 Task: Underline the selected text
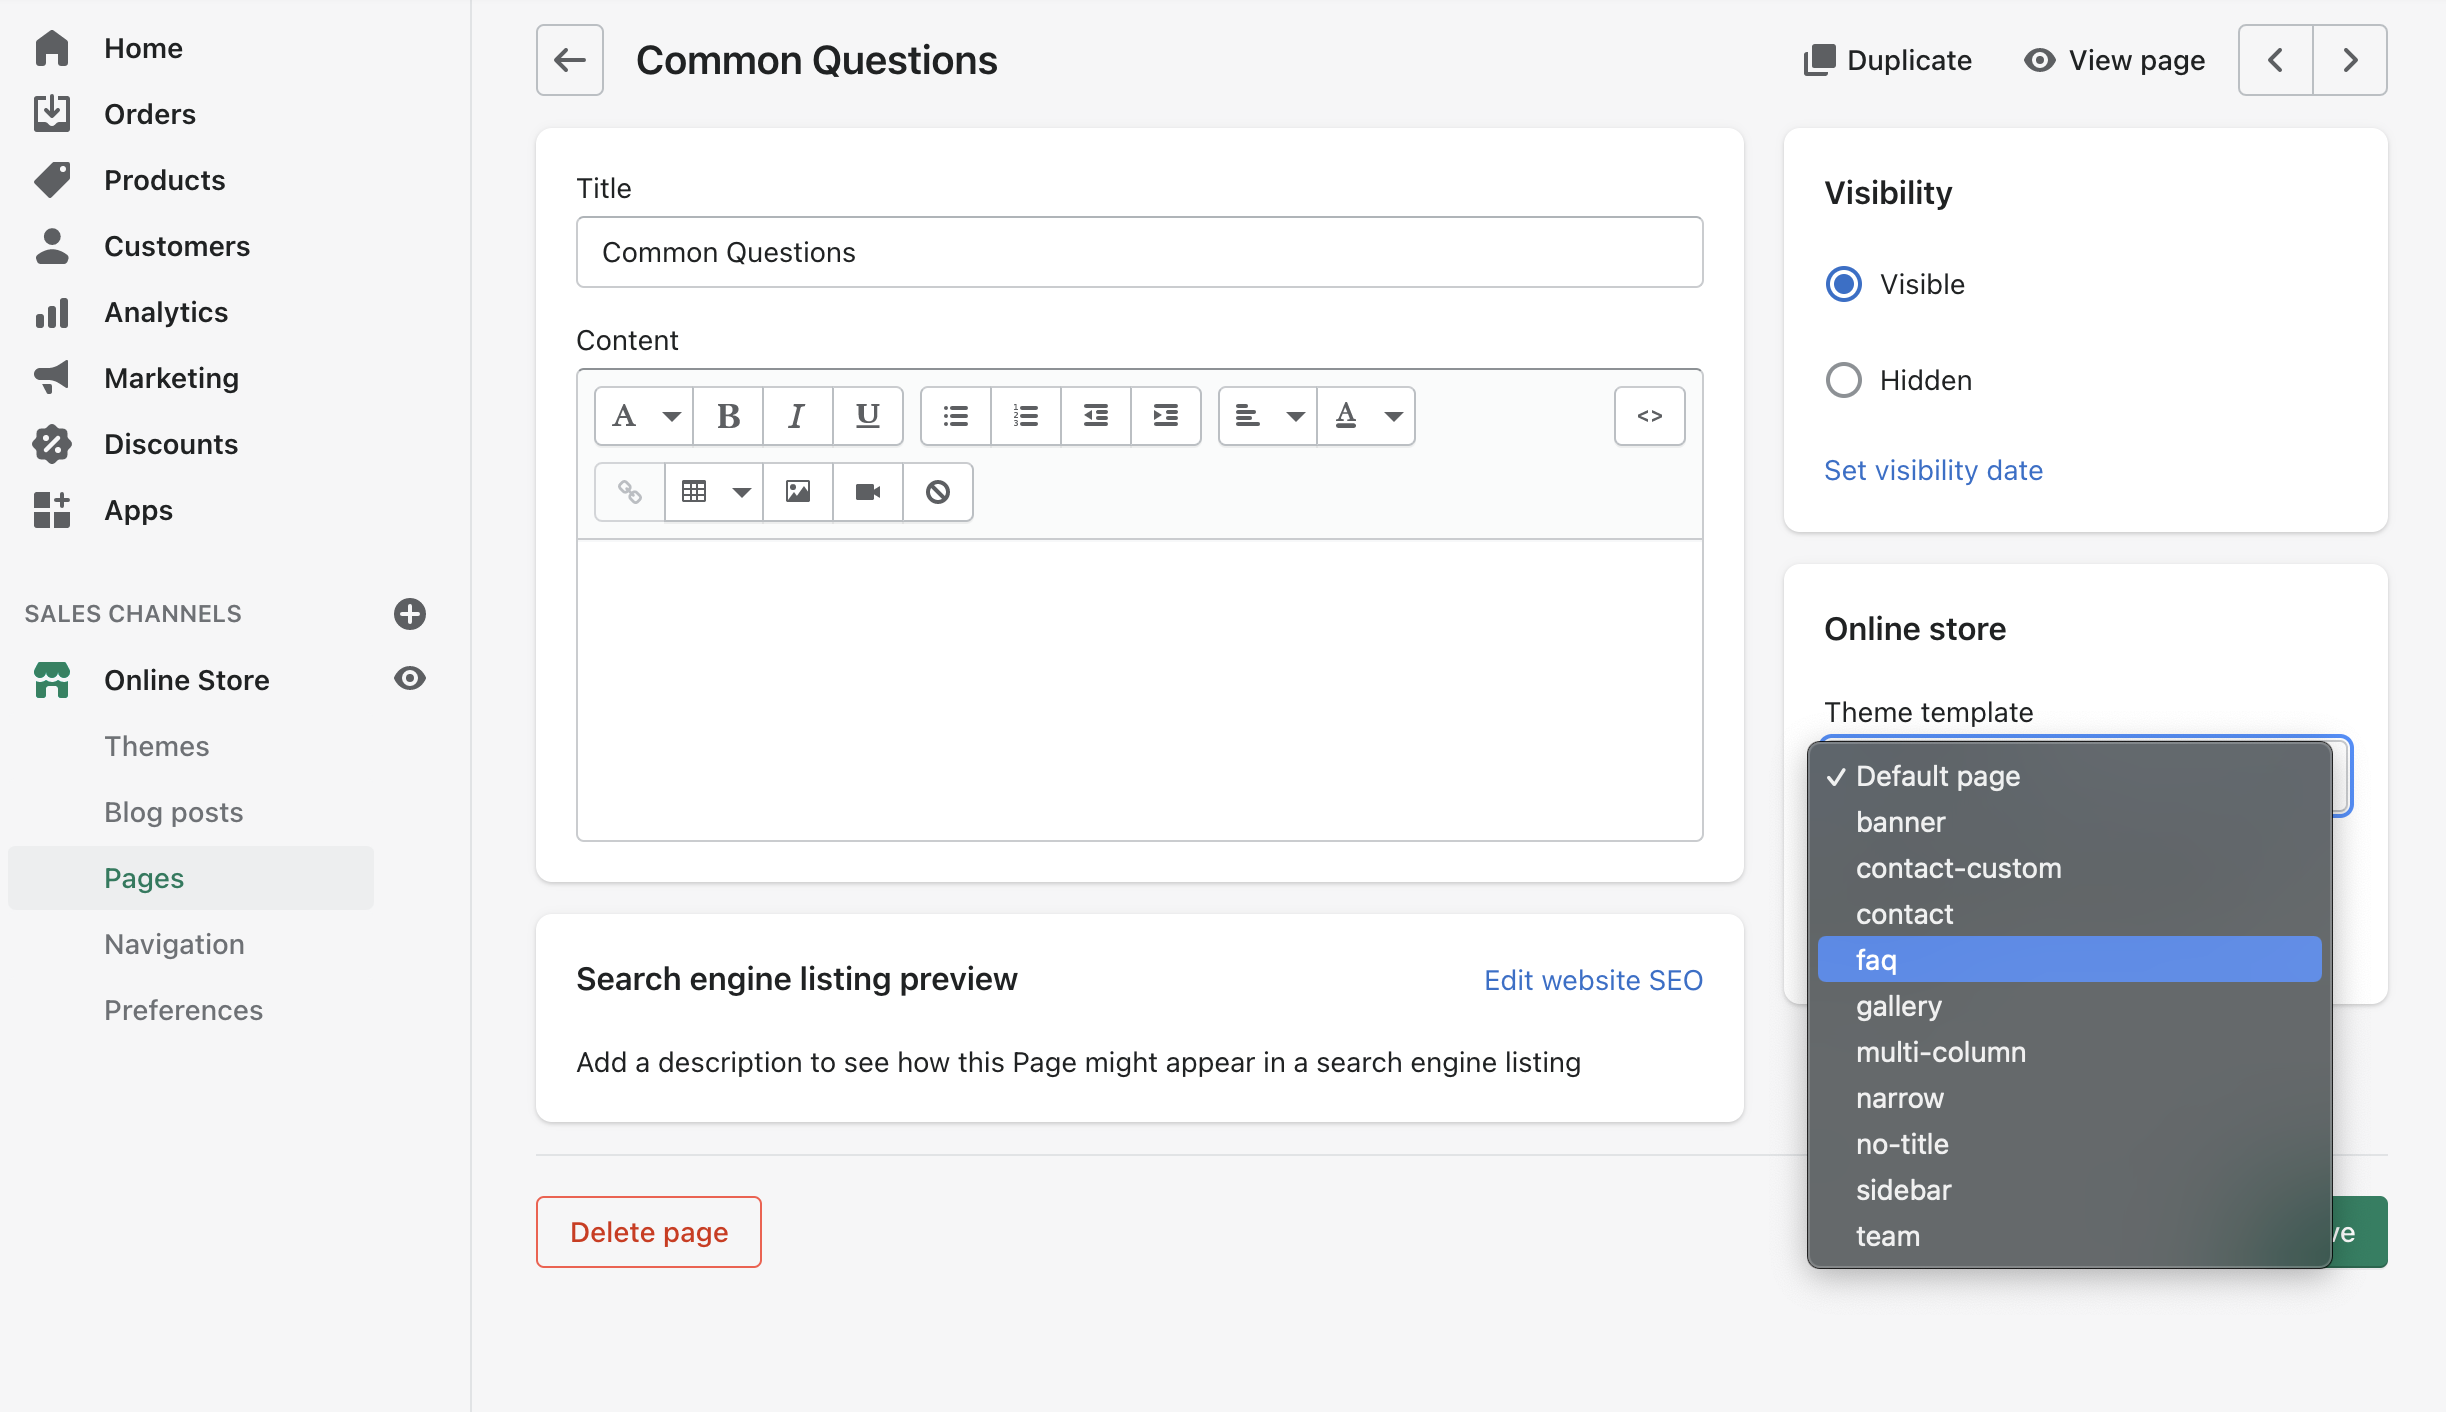coord(866,415)
